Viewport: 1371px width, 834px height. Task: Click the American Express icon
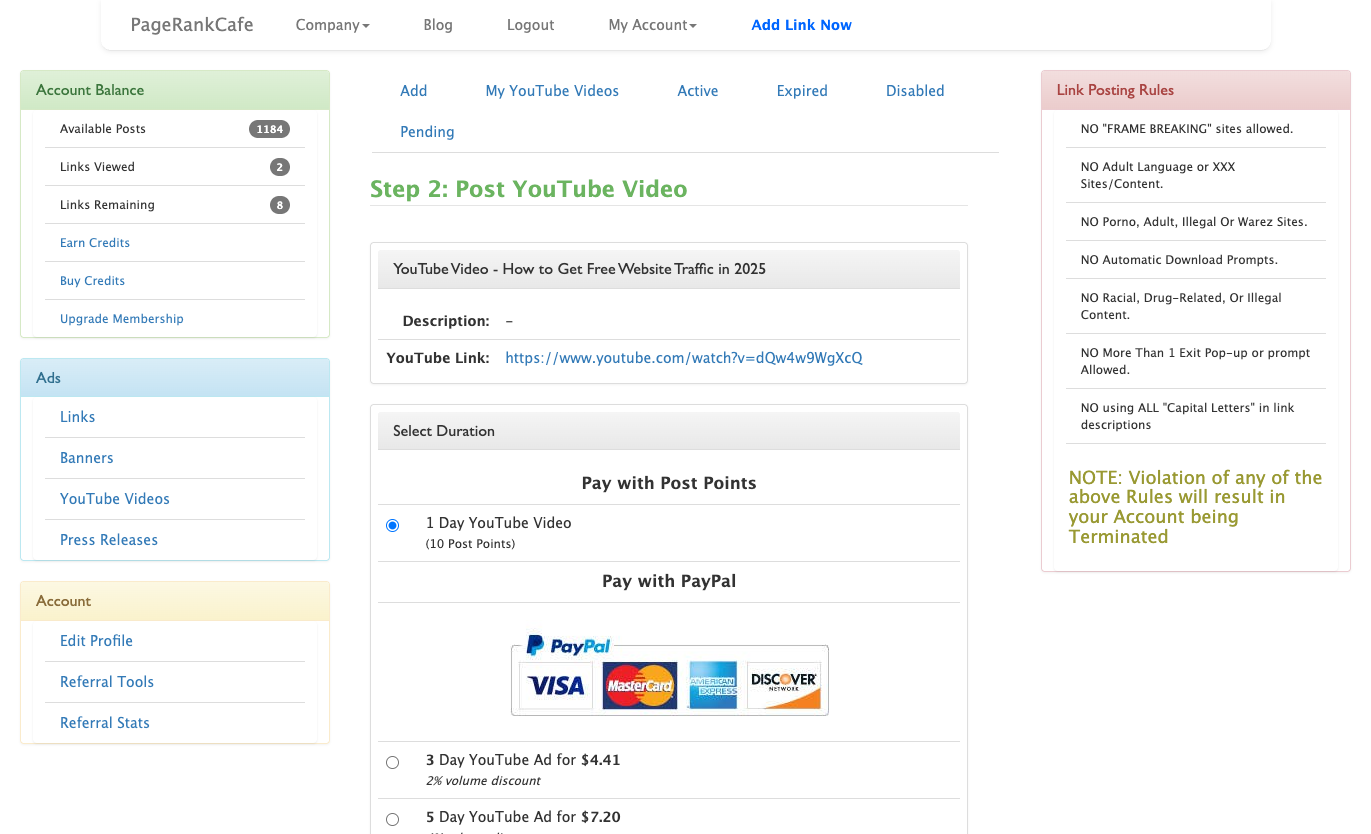[712, 685]
